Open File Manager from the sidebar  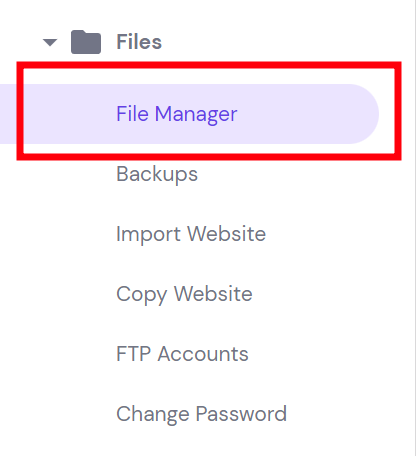[x=177, y=114]
